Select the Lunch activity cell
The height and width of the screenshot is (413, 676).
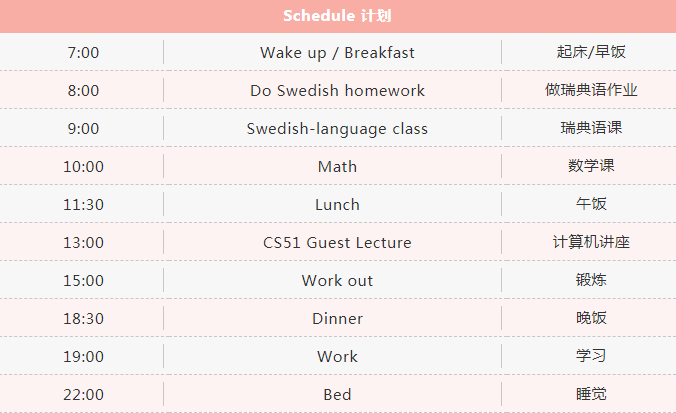(337, 205)
